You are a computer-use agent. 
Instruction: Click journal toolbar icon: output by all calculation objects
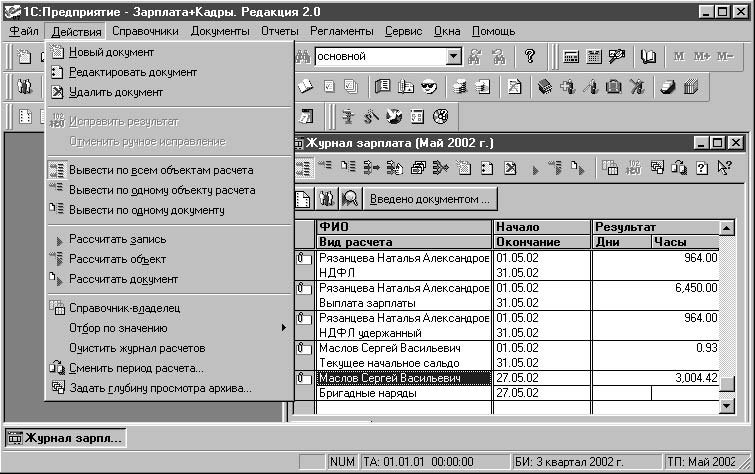(303, 168)
